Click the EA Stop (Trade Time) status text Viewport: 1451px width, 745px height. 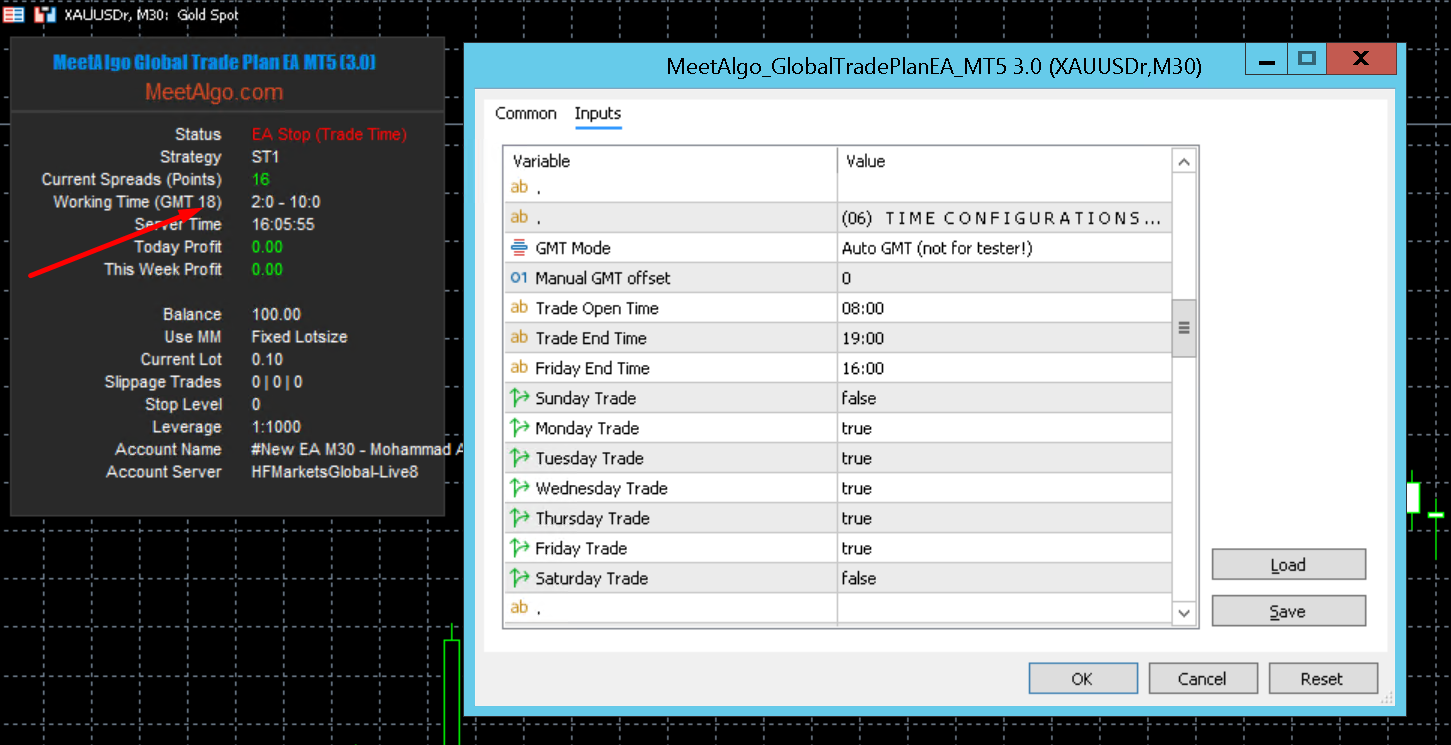click(x=329, y=134)
